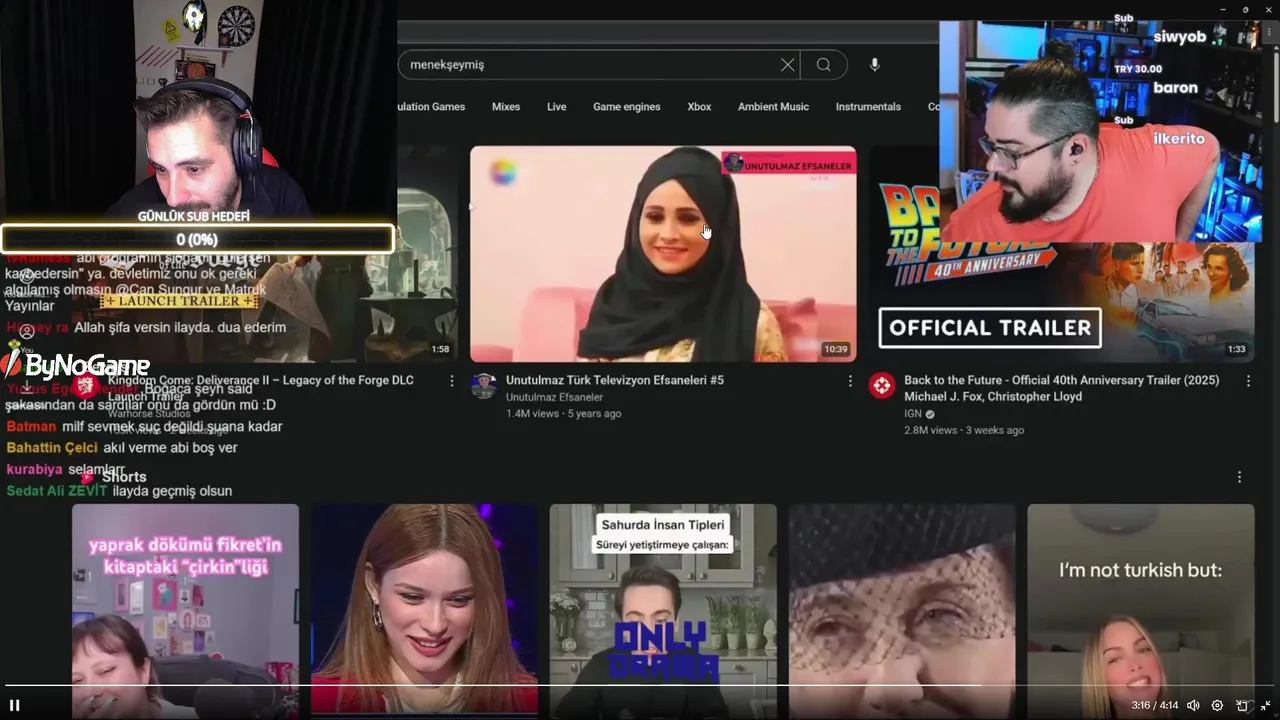Click the kurabiya selamlar chat message
Screen dimensions: 1280x720
click(x=66, y=469)
